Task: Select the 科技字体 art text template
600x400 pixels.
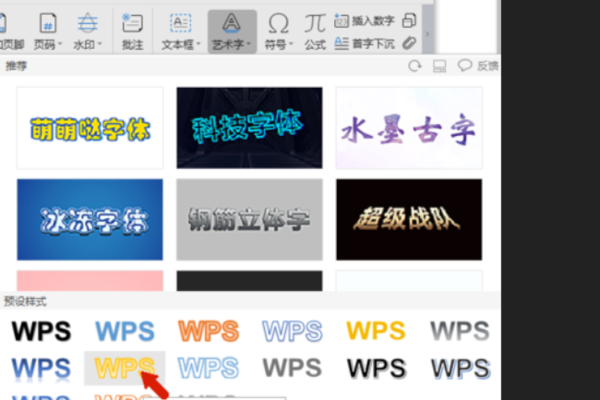Action: [x=249, y=128]
